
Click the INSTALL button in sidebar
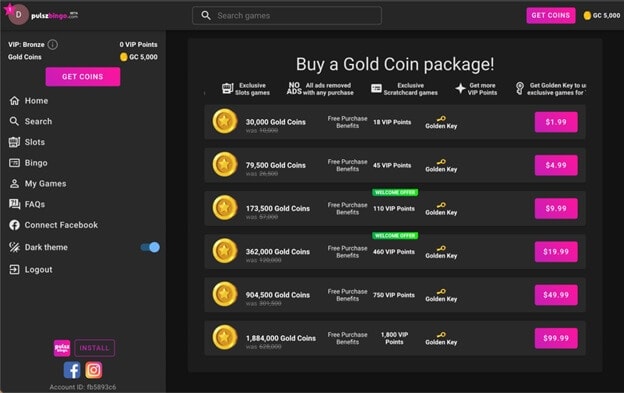(94, 348)
